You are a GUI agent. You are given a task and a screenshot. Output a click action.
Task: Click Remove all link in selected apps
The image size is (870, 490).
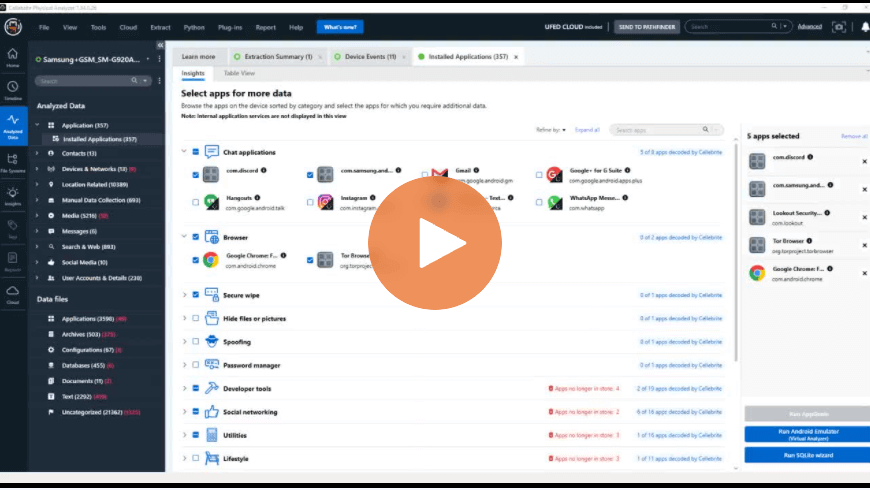(x=854, y=136)
